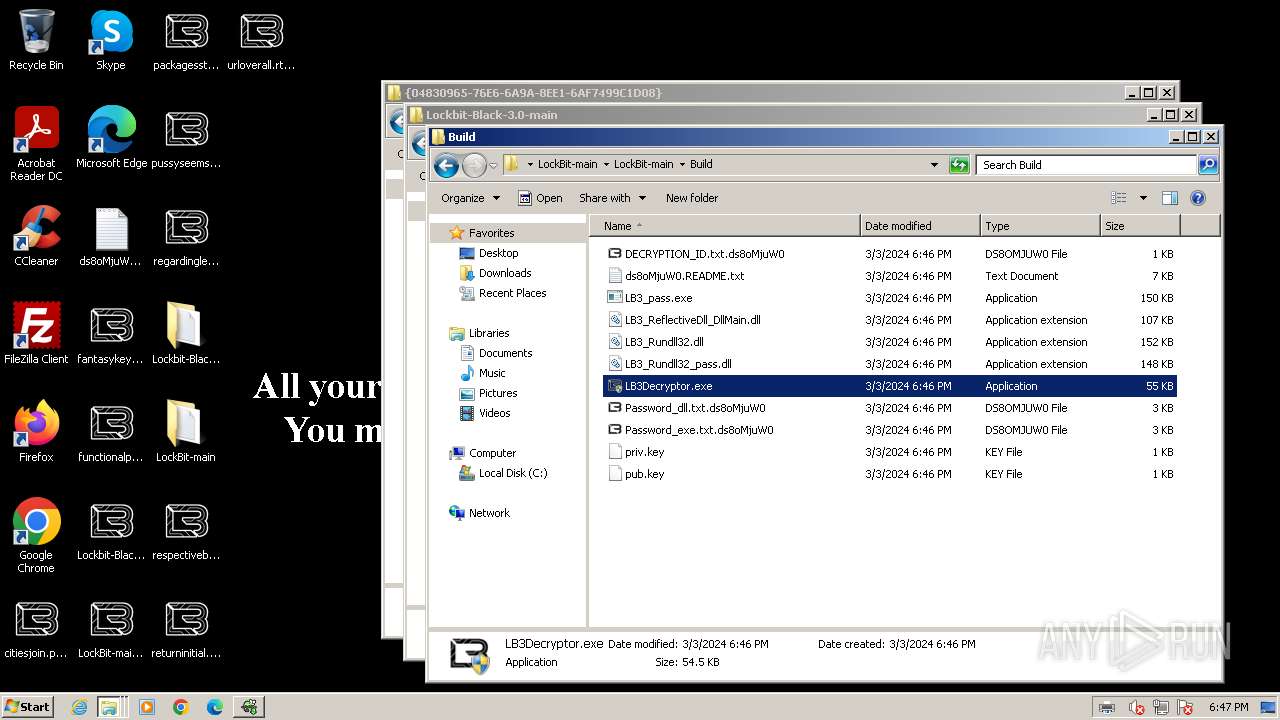Select the Lockbit-Blac folder on the desktop
This screenshot has width=1280, height=720.
pyautogui.click(x=186, y=334)
